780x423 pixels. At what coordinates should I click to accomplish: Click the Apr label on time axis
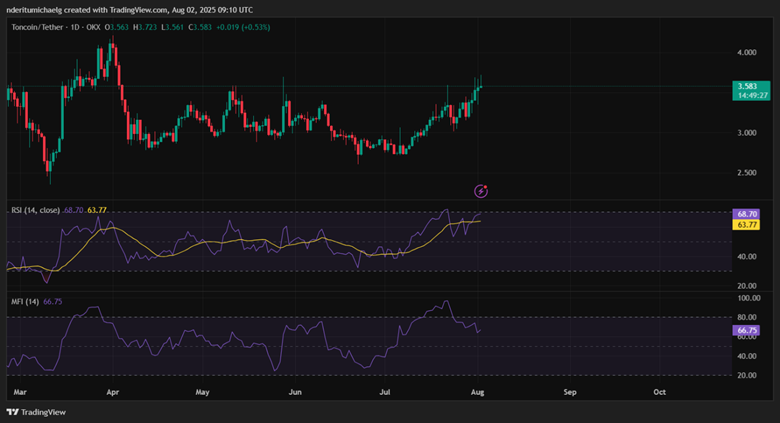[112, 394]
